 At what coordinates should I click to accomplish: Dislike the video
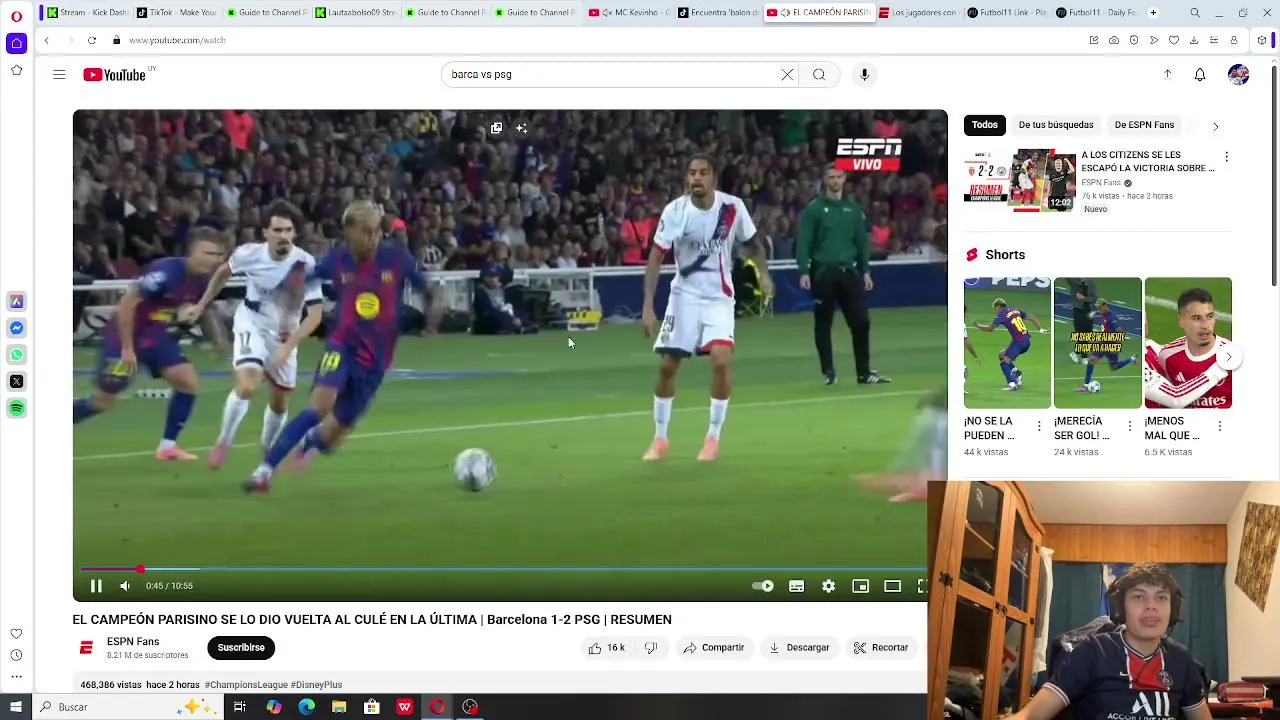point(651,648)
